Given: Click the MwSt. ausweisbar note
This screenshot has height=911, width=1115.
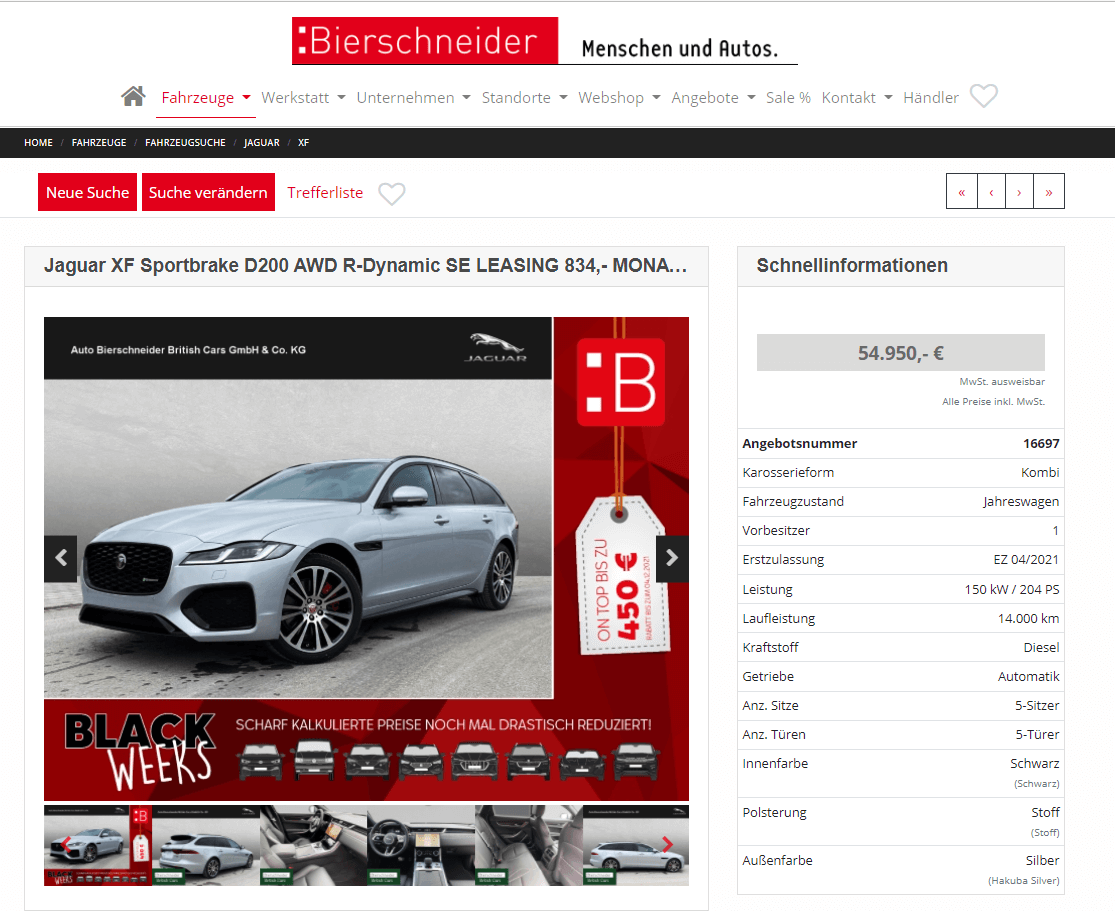Looking at the screenshot, I should [x=1002, y=382].
